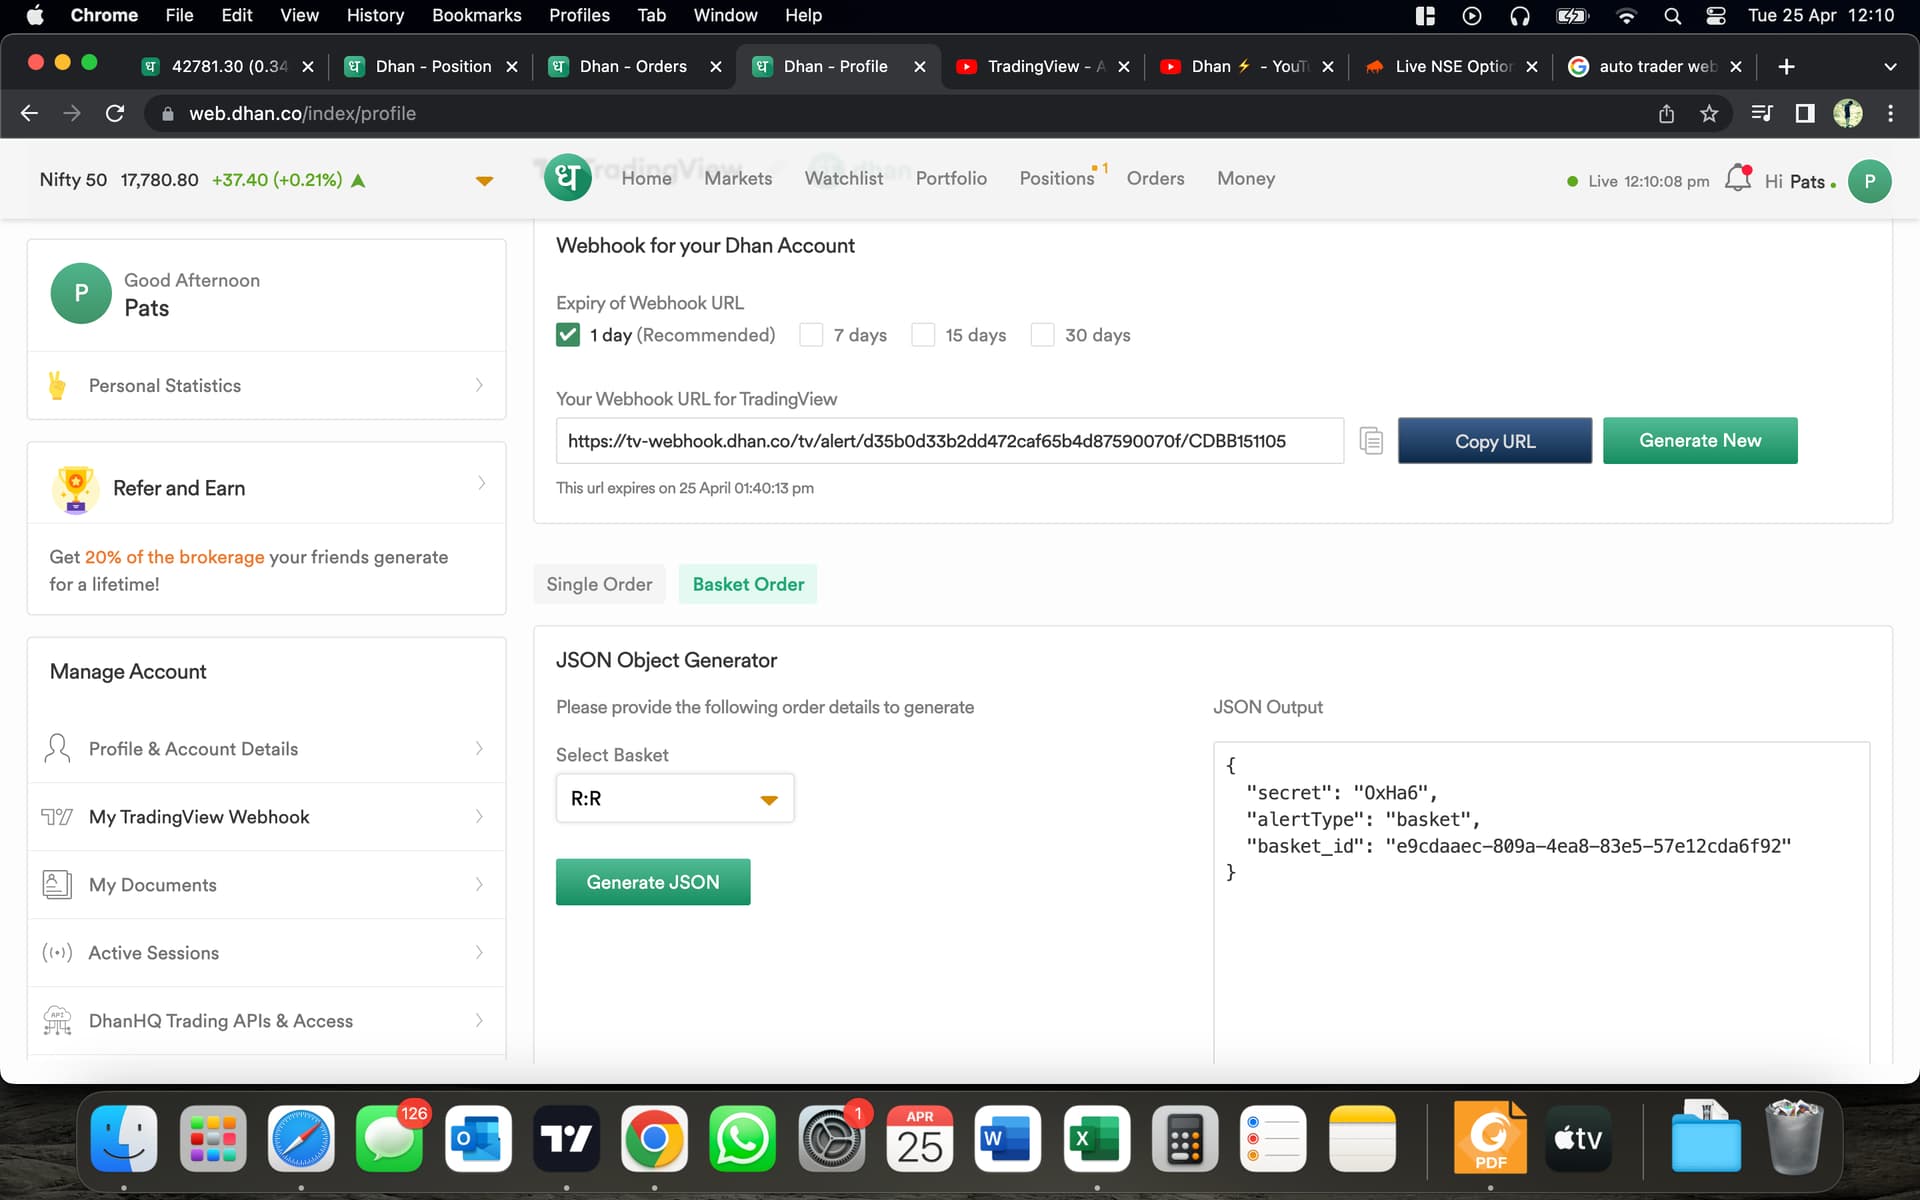Open TradingView app in the dock

click(x=566, y=1139)
